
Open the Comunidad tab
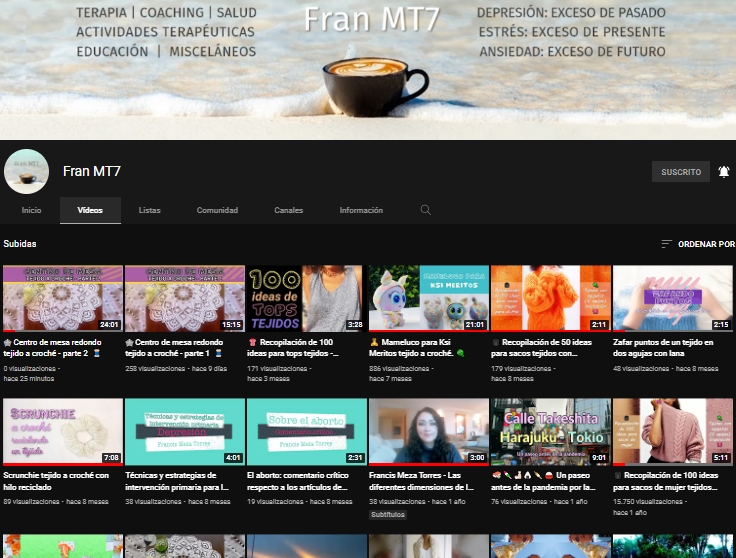coord(217,210)
